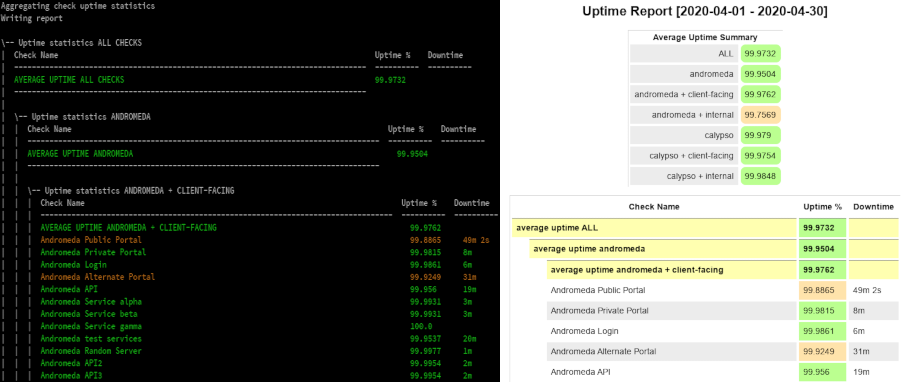Click the 20m downtime value
Viewport: 913px width, 382px height.
pyautogui.click(x=470, y=339)
